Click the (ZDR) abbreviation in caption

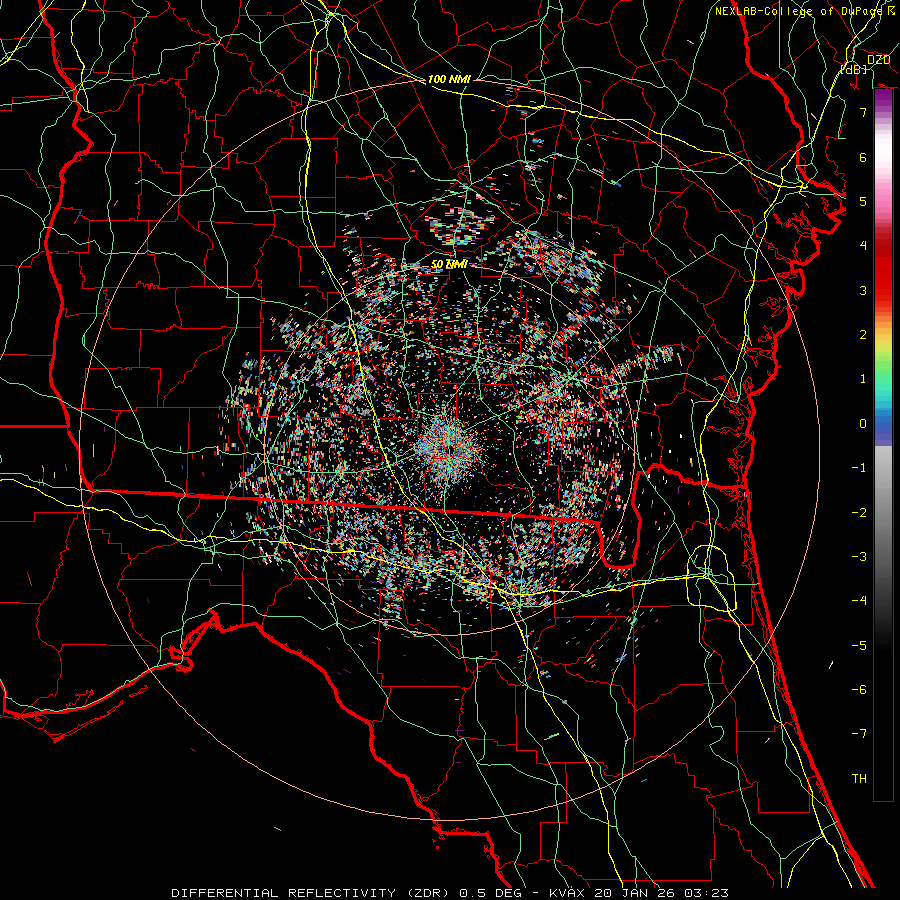tap(430, 893)
